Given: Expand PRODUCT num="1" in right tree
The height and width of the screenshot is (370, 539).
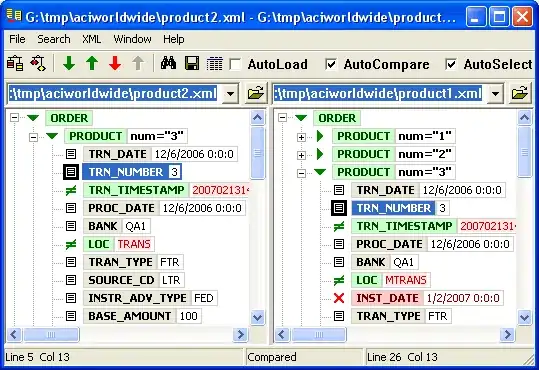Looking at the screenshot, I should (x=301, y=137).
